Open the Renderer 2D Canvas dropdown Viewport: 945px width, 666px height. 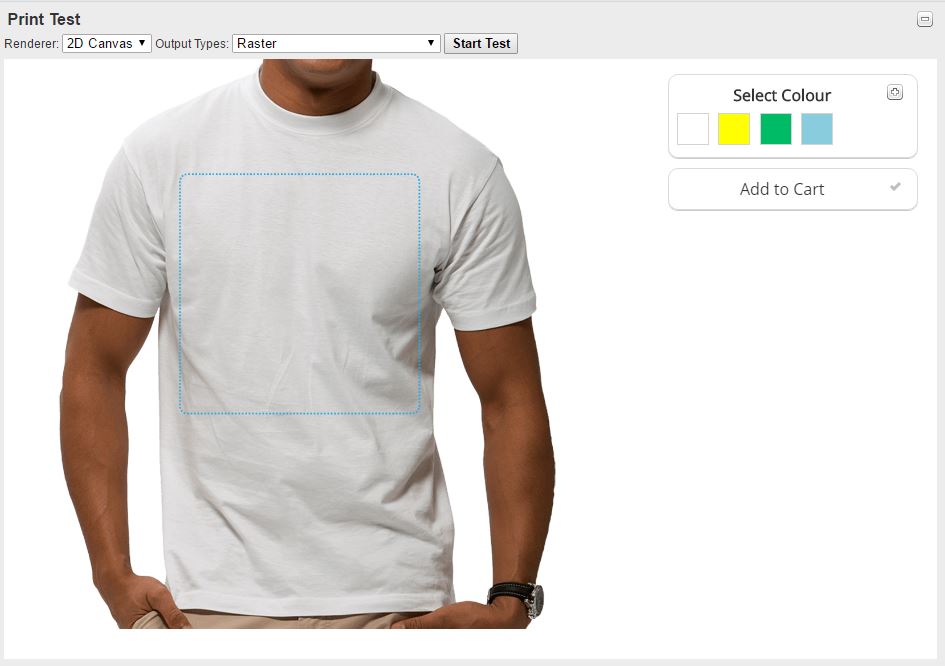[107, 43]
